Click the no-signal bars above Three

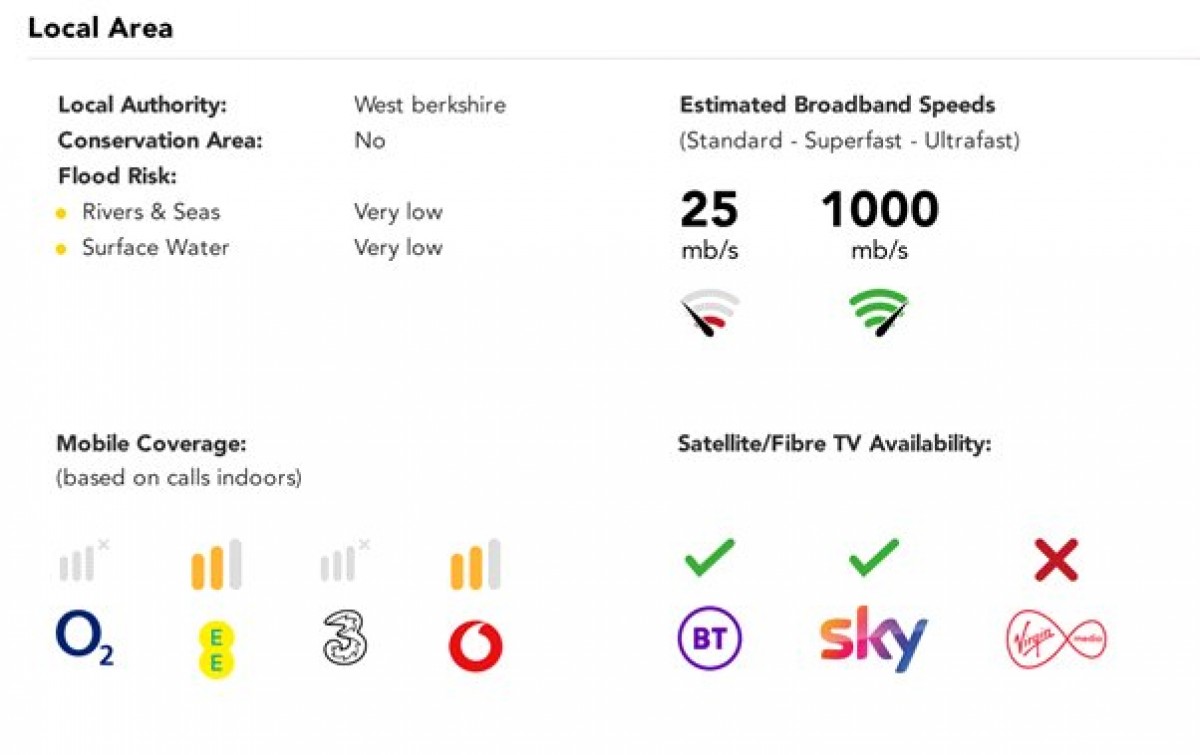pos(345,561)
